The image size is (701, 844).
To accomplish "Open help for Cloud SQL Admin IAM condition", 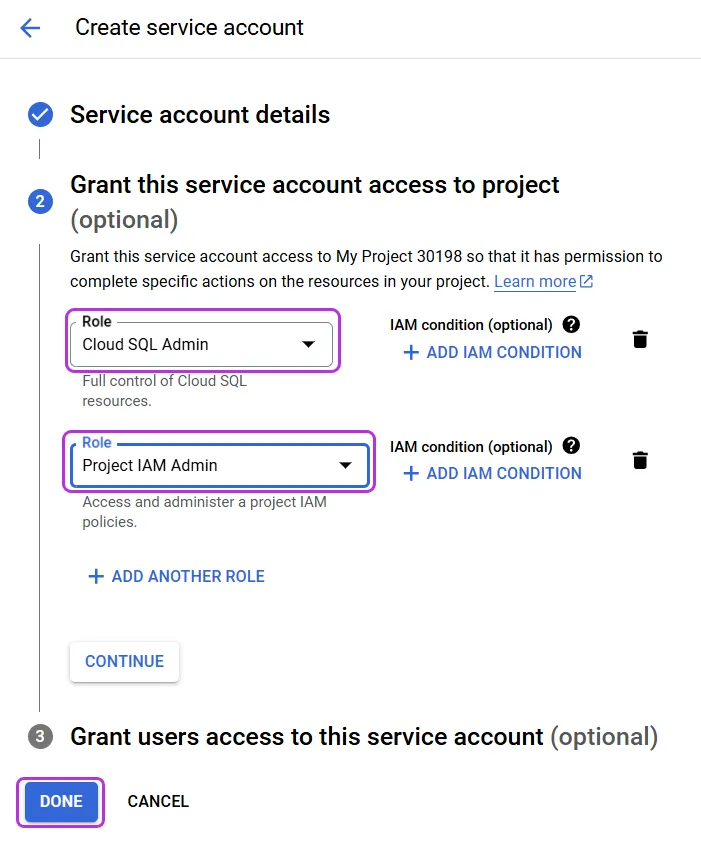I will click(x=571, y=325).
